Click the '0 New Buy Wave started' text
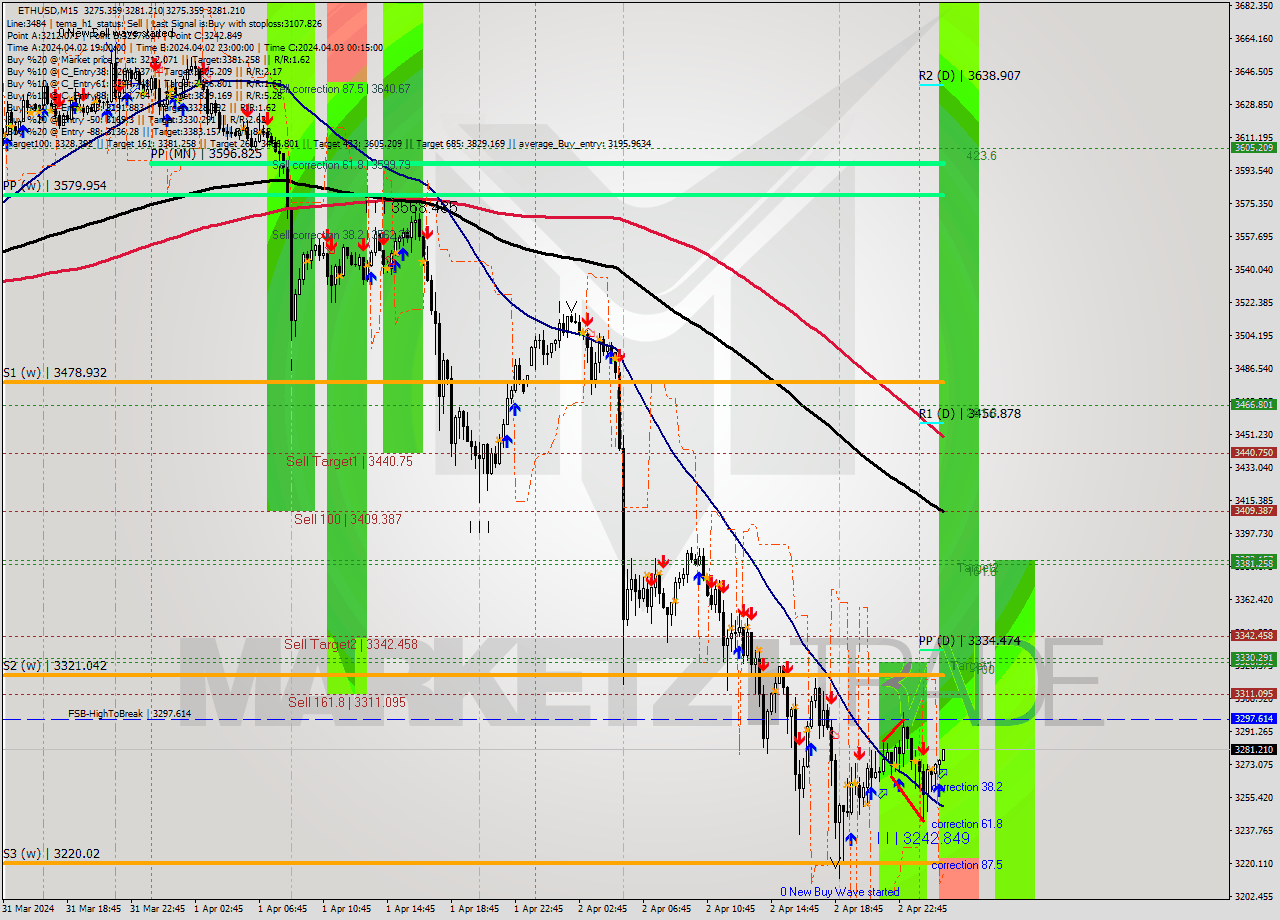This screenshot has width=1280, height=920. 839,892
